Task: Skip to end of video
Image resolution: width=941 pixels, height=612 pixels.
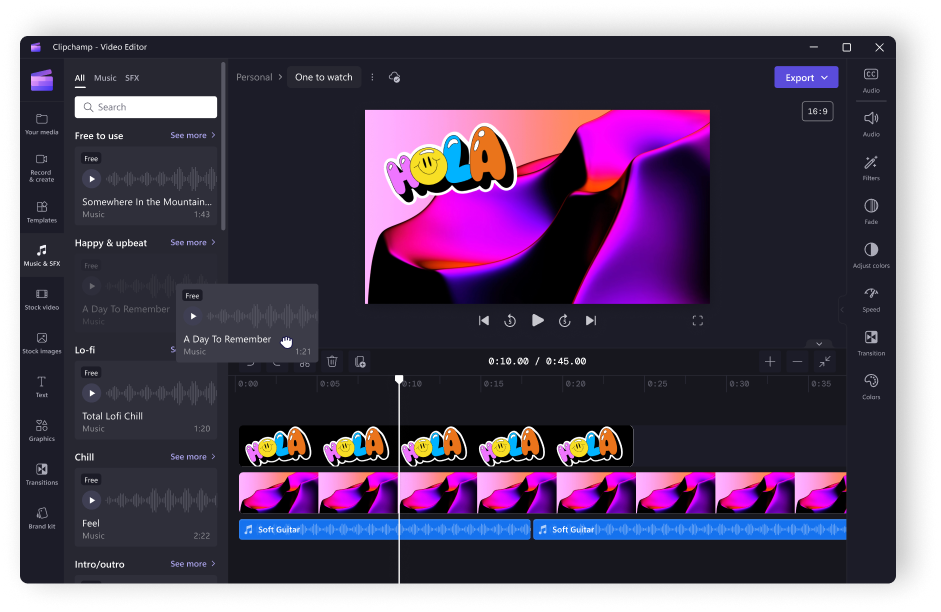Action: coord(591,321)
